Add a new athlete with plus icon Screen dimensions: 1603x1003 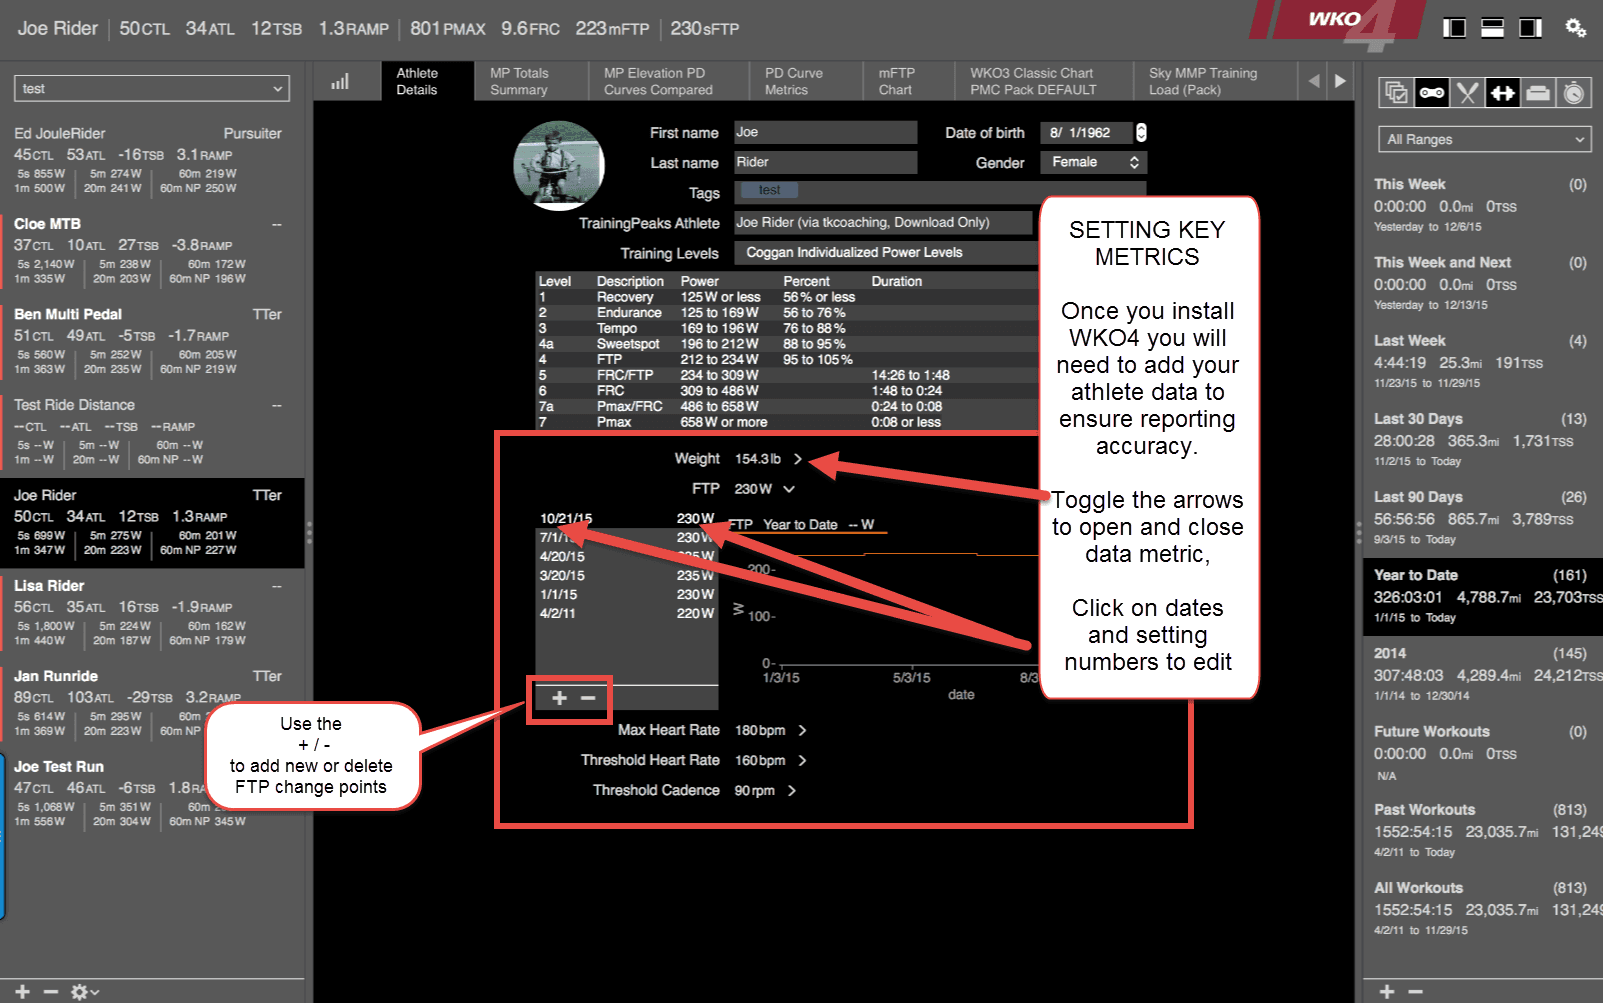pyautogui.click(x=23, y=991)
